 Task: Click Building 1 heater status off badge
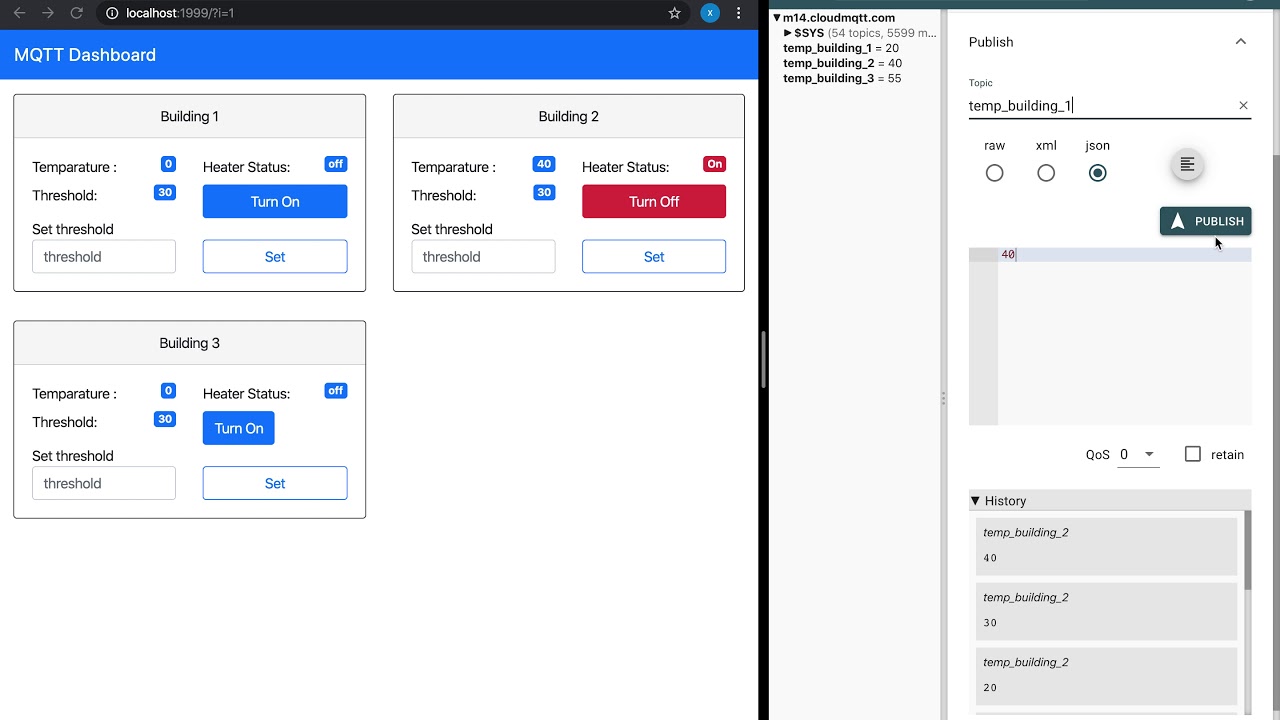336,164
